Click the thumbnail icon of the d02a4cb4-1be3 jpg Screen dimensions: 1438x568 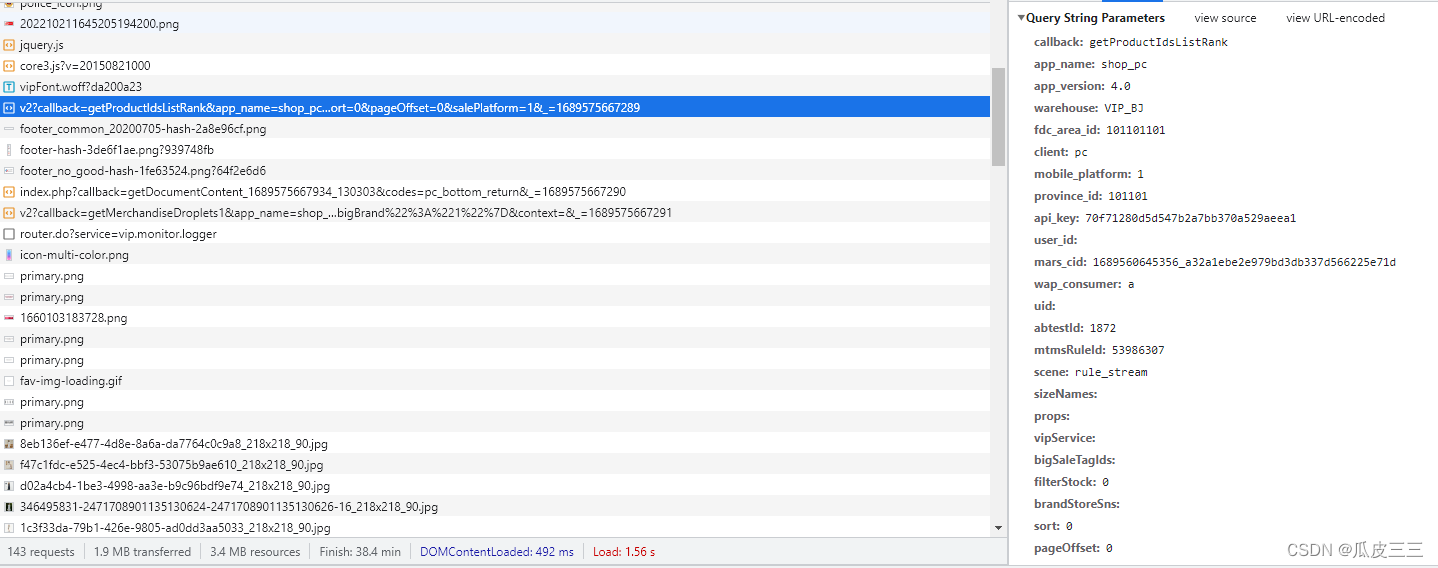point(9,486)
